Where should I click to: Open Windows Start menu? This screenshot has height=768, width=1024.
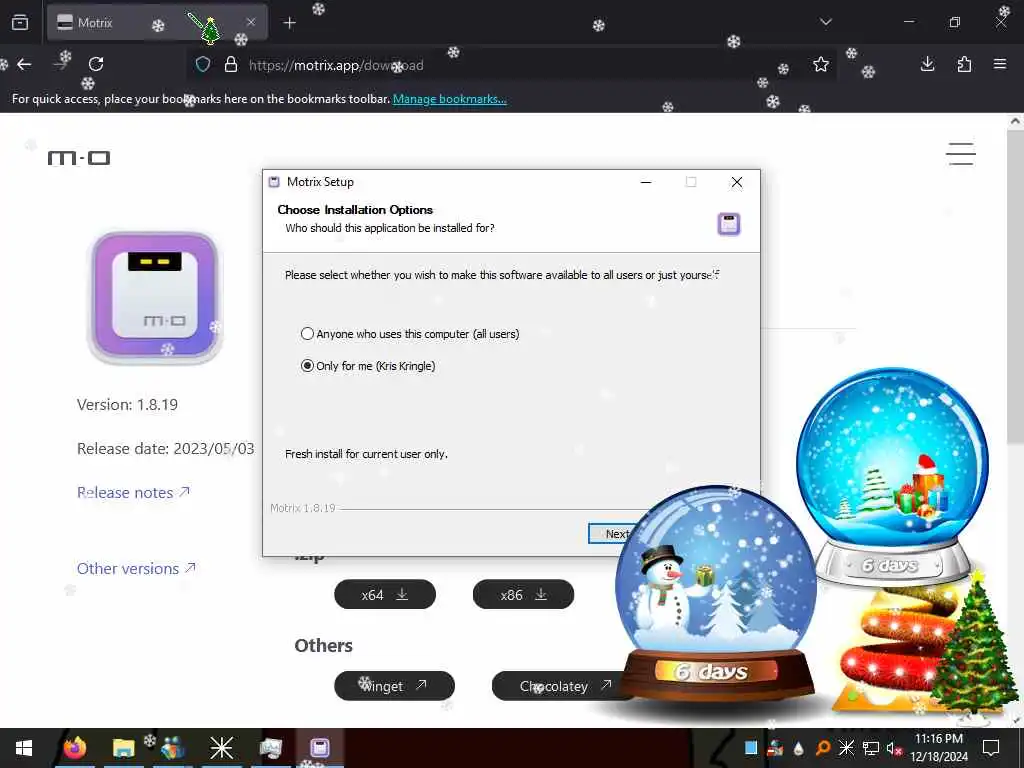[24, 748]
